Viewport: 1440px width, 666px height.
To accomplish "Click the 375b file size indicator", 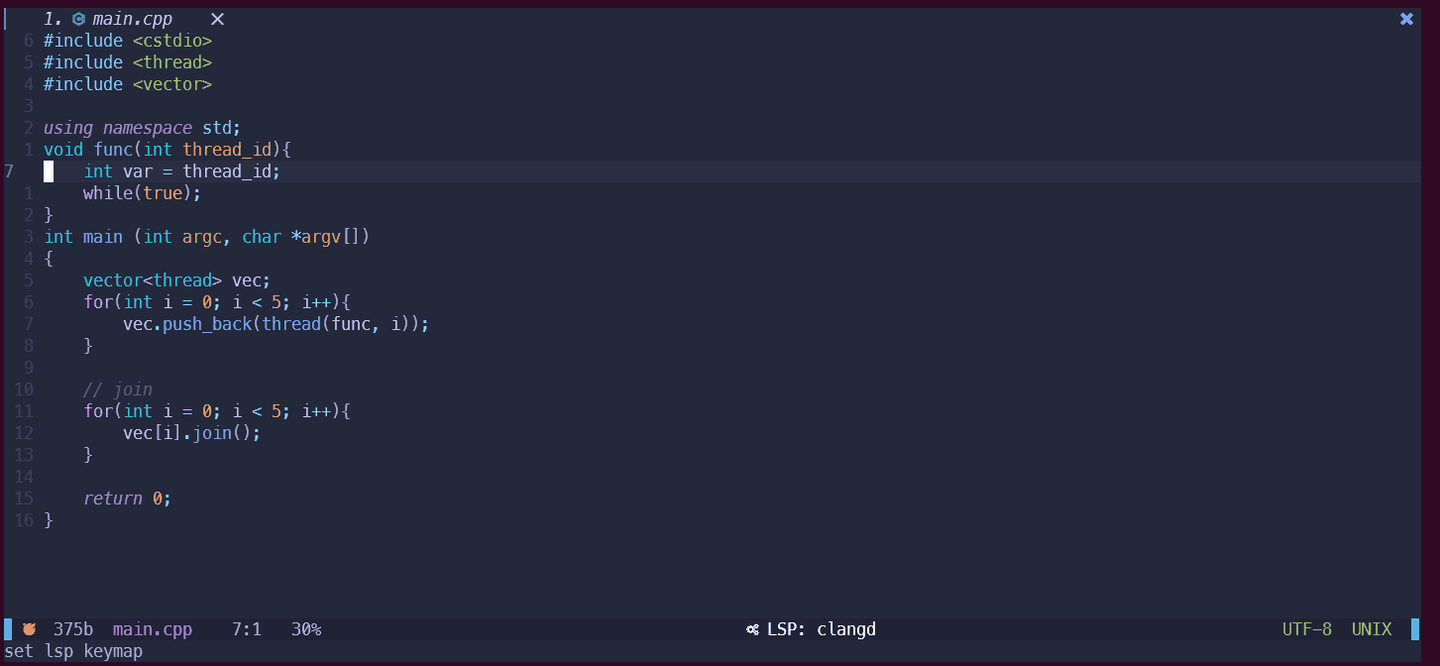I will click(x=73, y=629).
